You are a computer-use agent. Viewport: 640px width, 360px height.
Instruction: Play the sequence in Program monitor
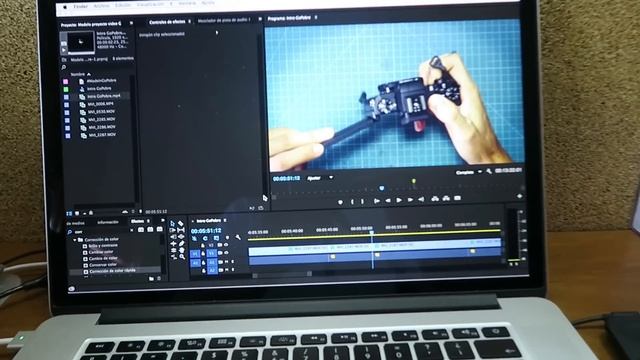point(399,200)
